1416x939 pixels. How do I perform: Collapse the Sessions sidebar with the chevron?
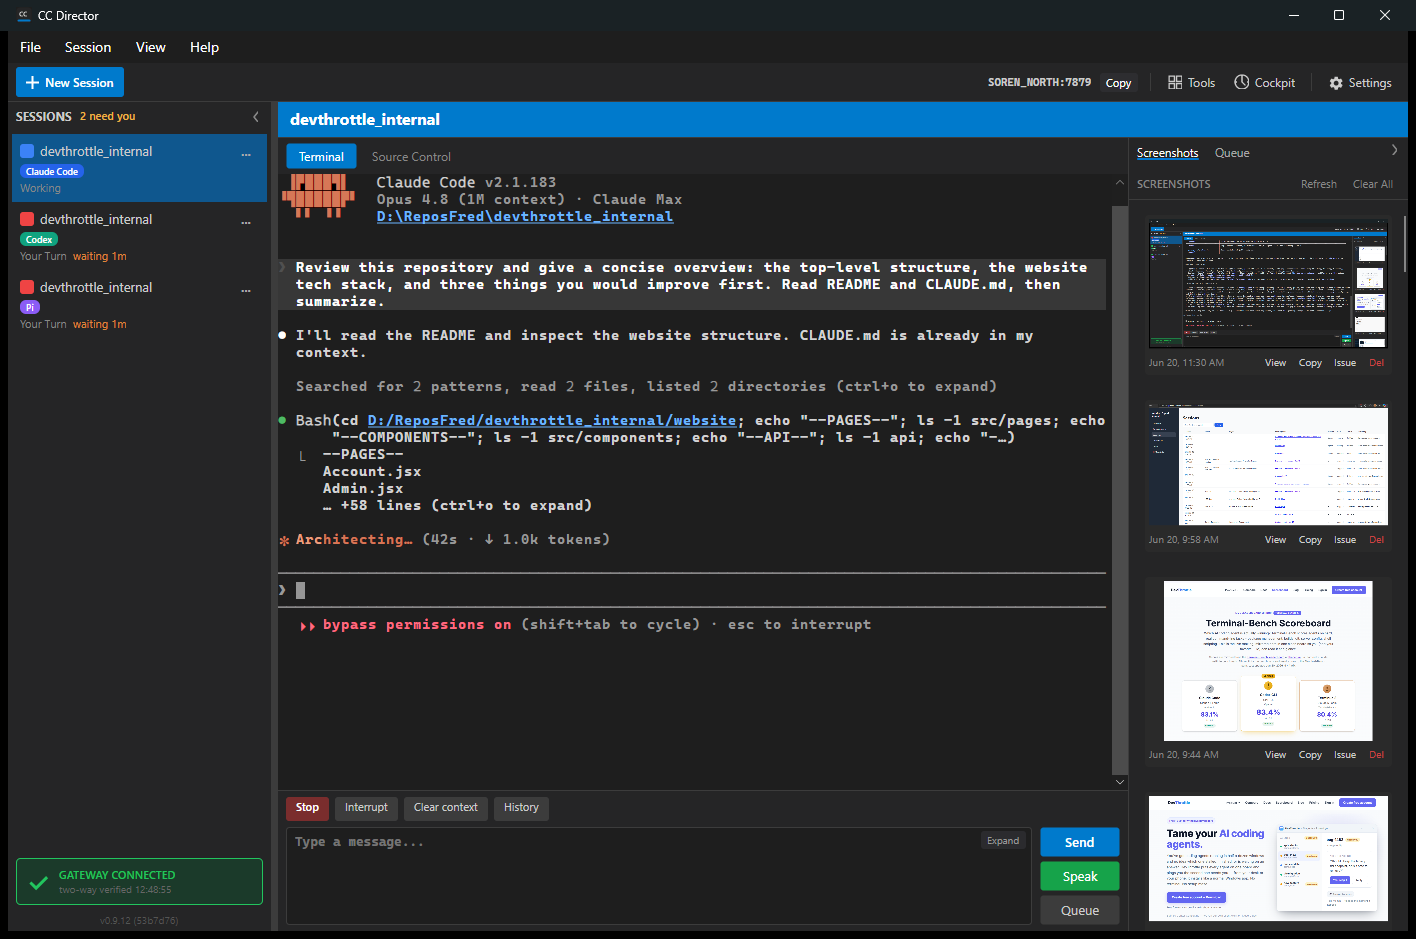coord(256,117)
